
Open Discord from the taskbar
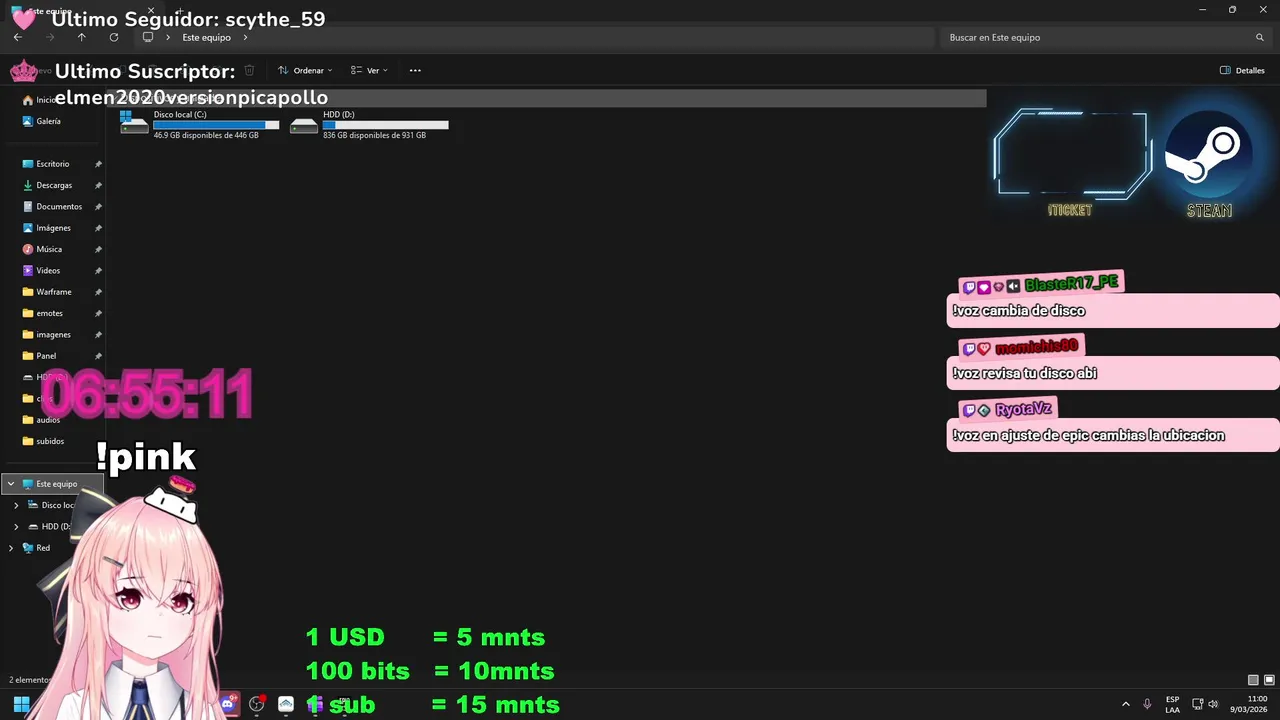(x=228, y=704)
